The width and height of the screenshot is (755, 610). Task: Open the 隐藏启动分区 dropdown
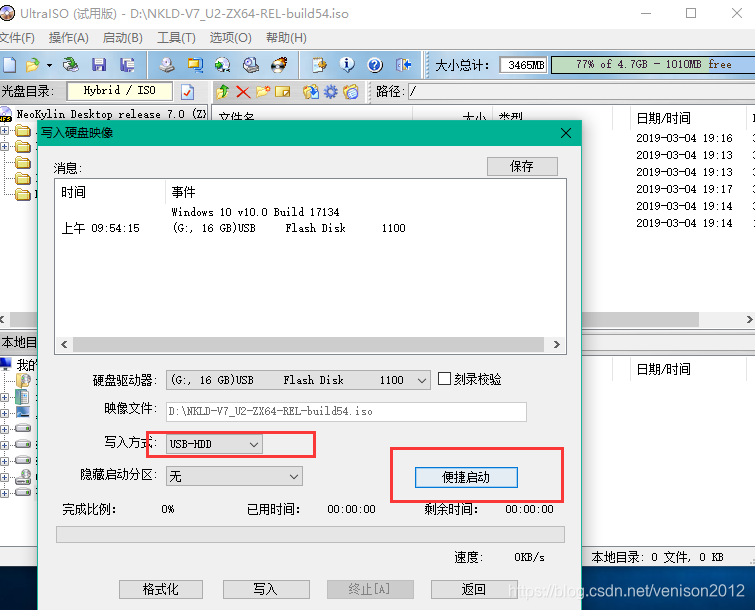tap(234, 477)
